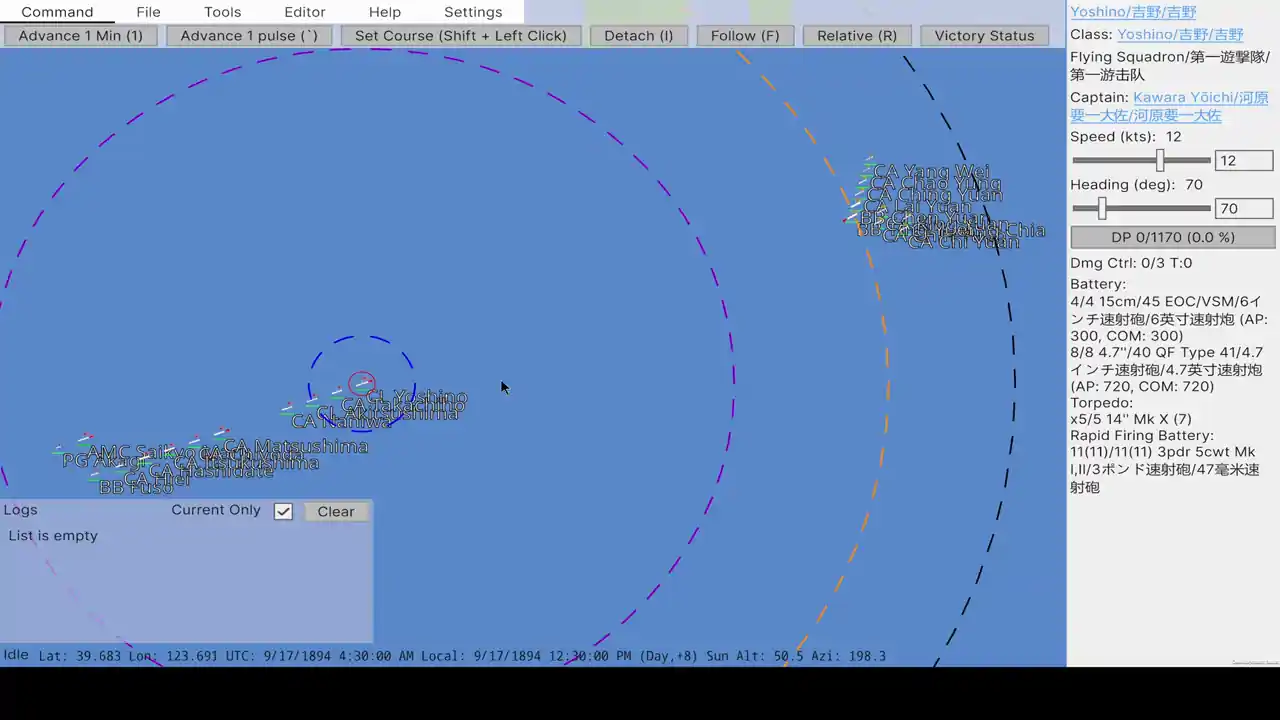The height and width of the screenshot is (720, 1280).
Task: Adjust the Speed (kts) slider
Action: 1141,160
